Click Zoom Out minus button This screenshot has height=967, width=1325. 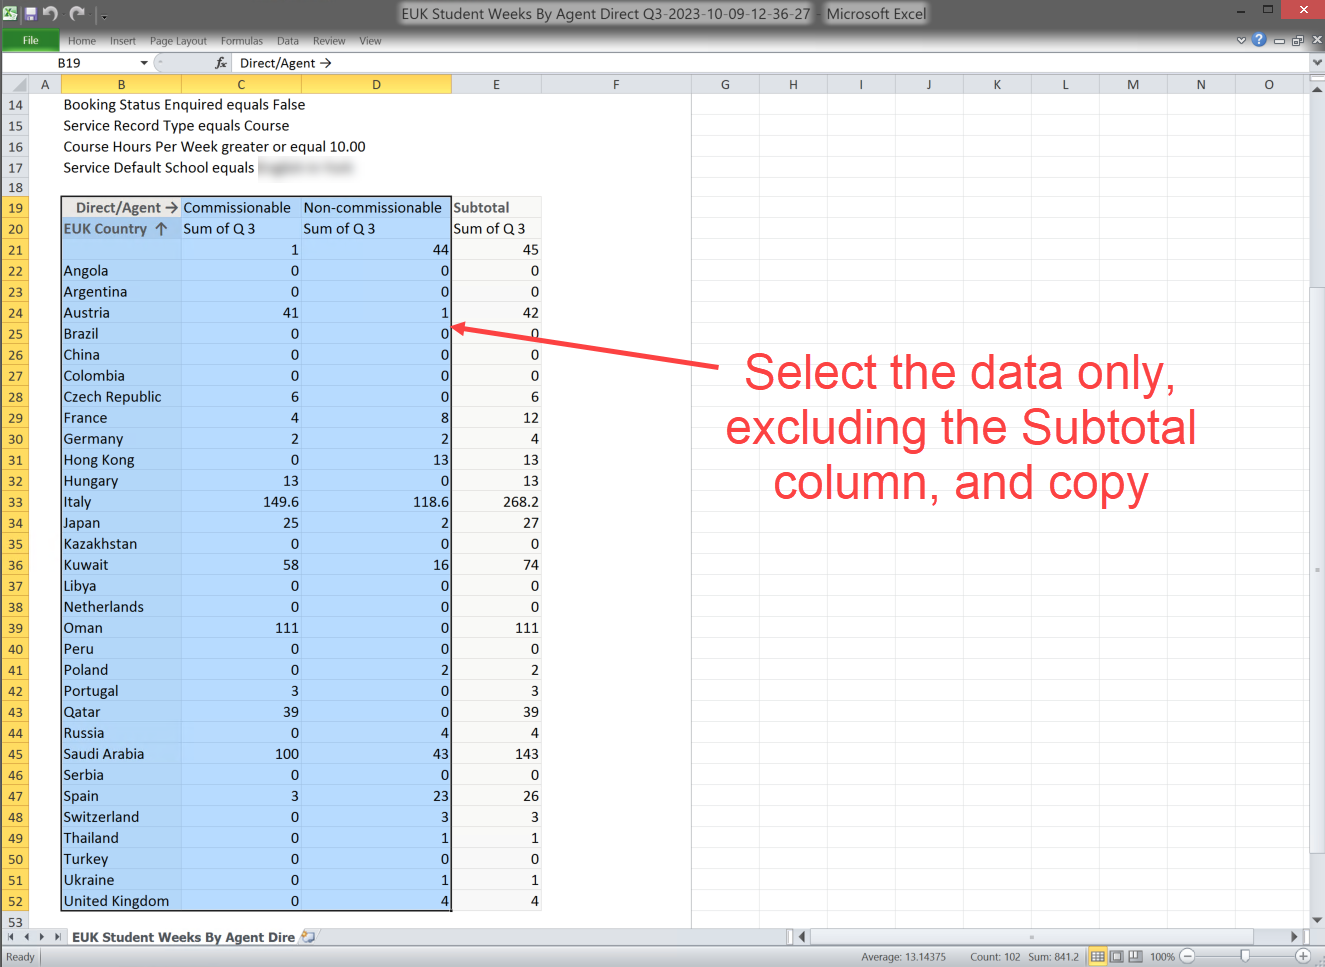coord(1187,957)
